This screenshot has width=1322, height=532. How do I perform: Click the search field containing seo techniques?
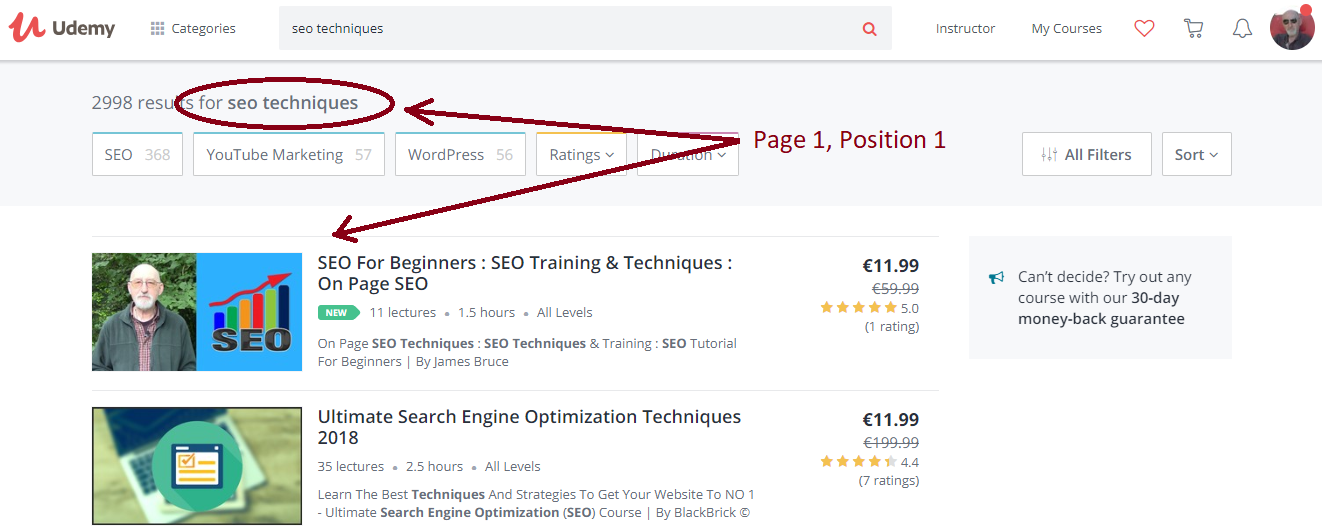click(x=570, y=29)
